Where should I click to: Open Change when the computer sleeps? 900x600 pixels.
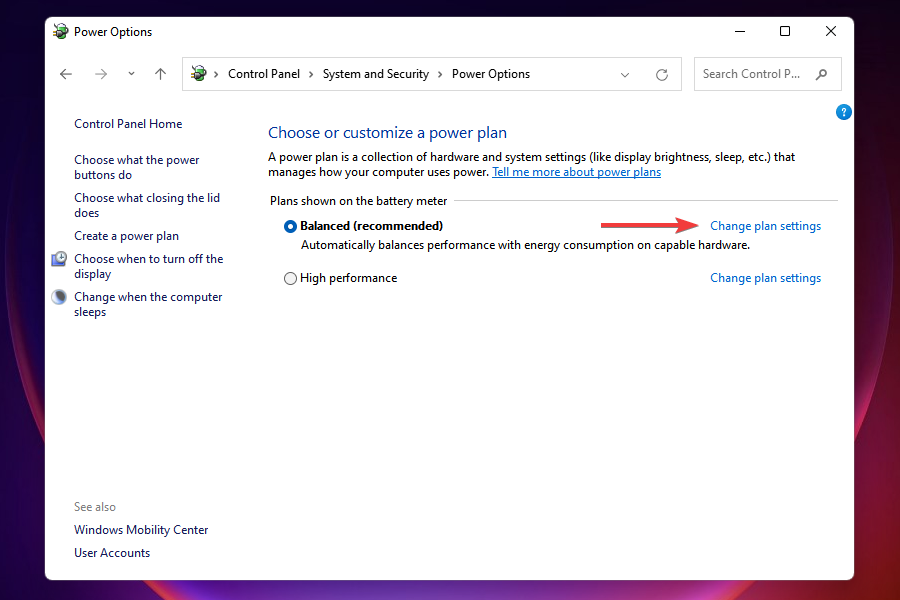[148, 304]
